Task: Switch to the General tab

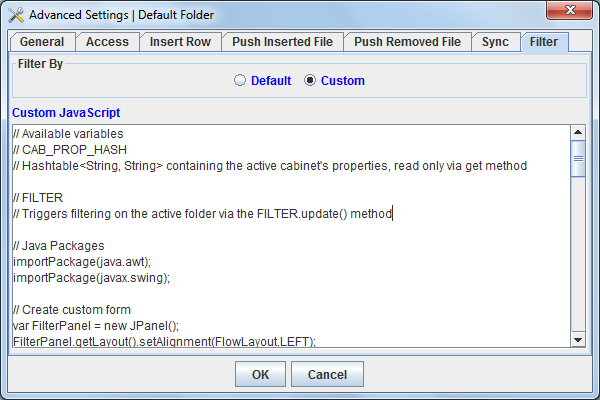Action: click(42, 42)
